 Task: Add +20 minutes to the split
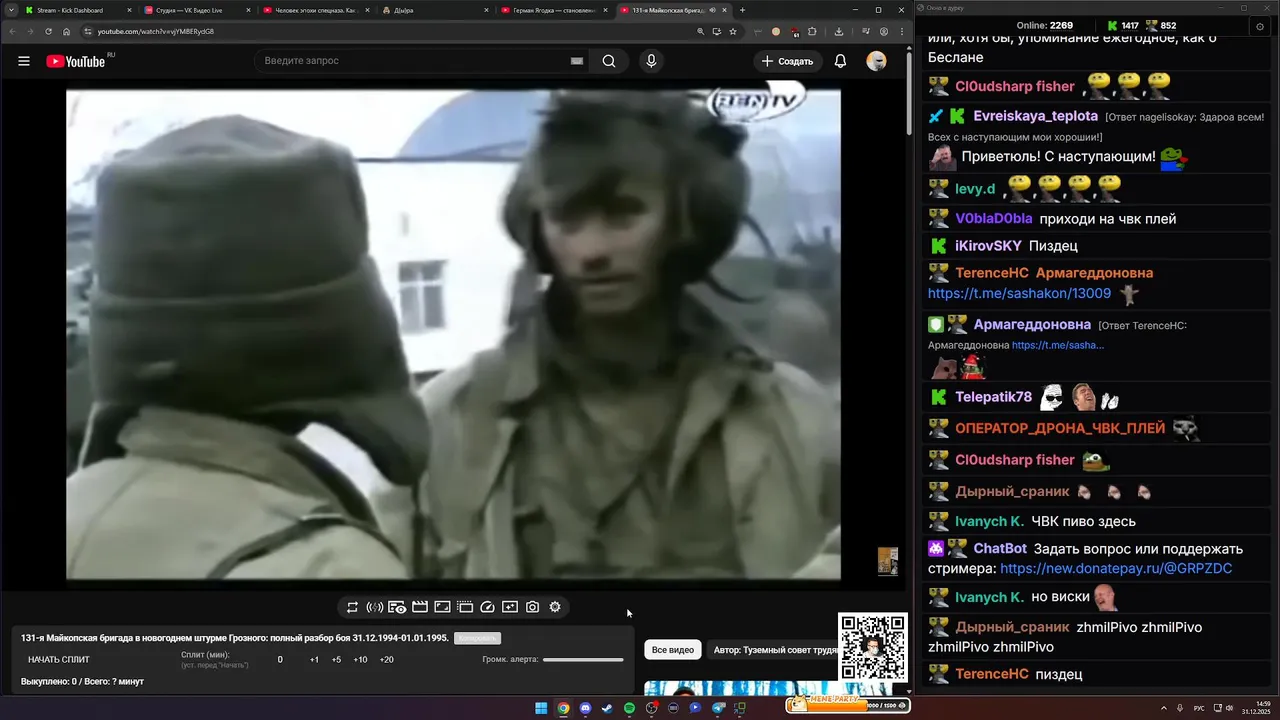[x=386, y=660]
